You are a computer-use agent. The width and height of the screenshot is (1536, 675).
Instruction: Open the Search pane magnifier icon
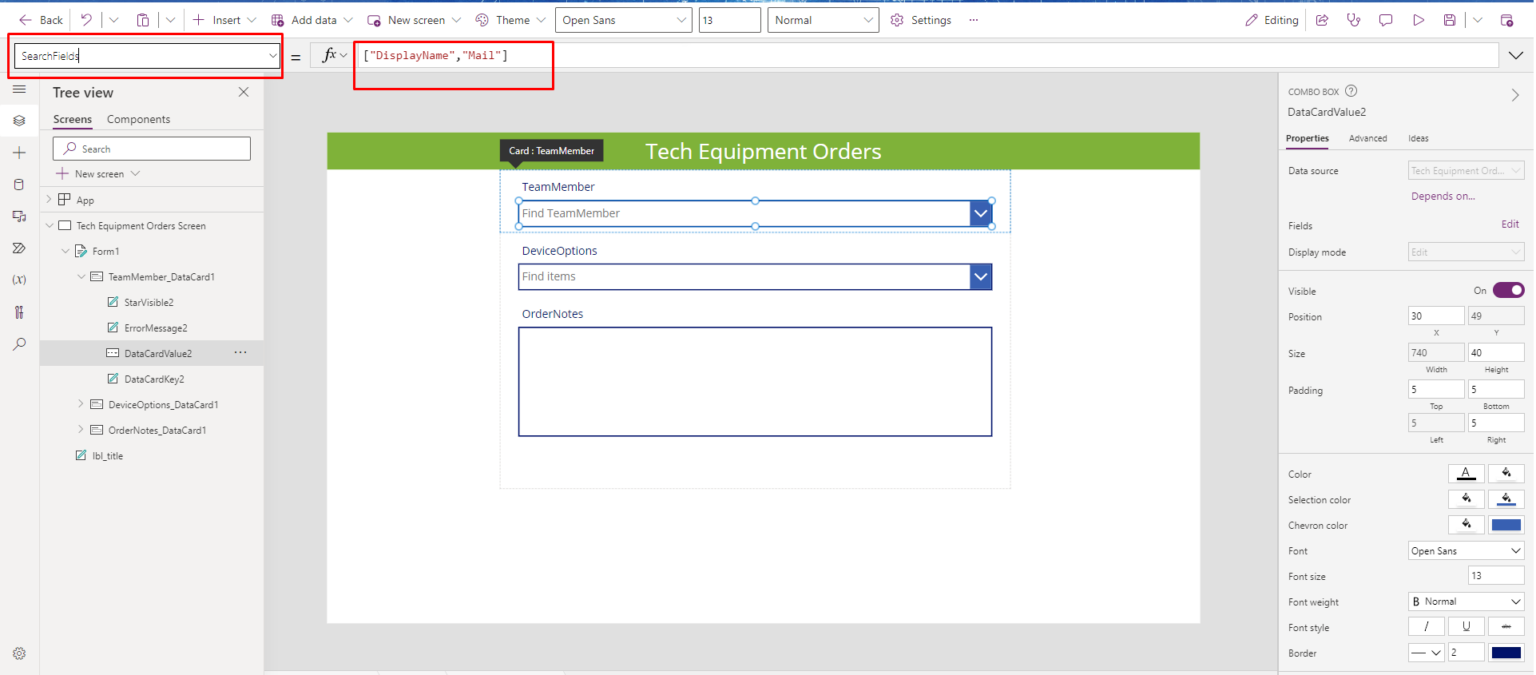(18, 343)
